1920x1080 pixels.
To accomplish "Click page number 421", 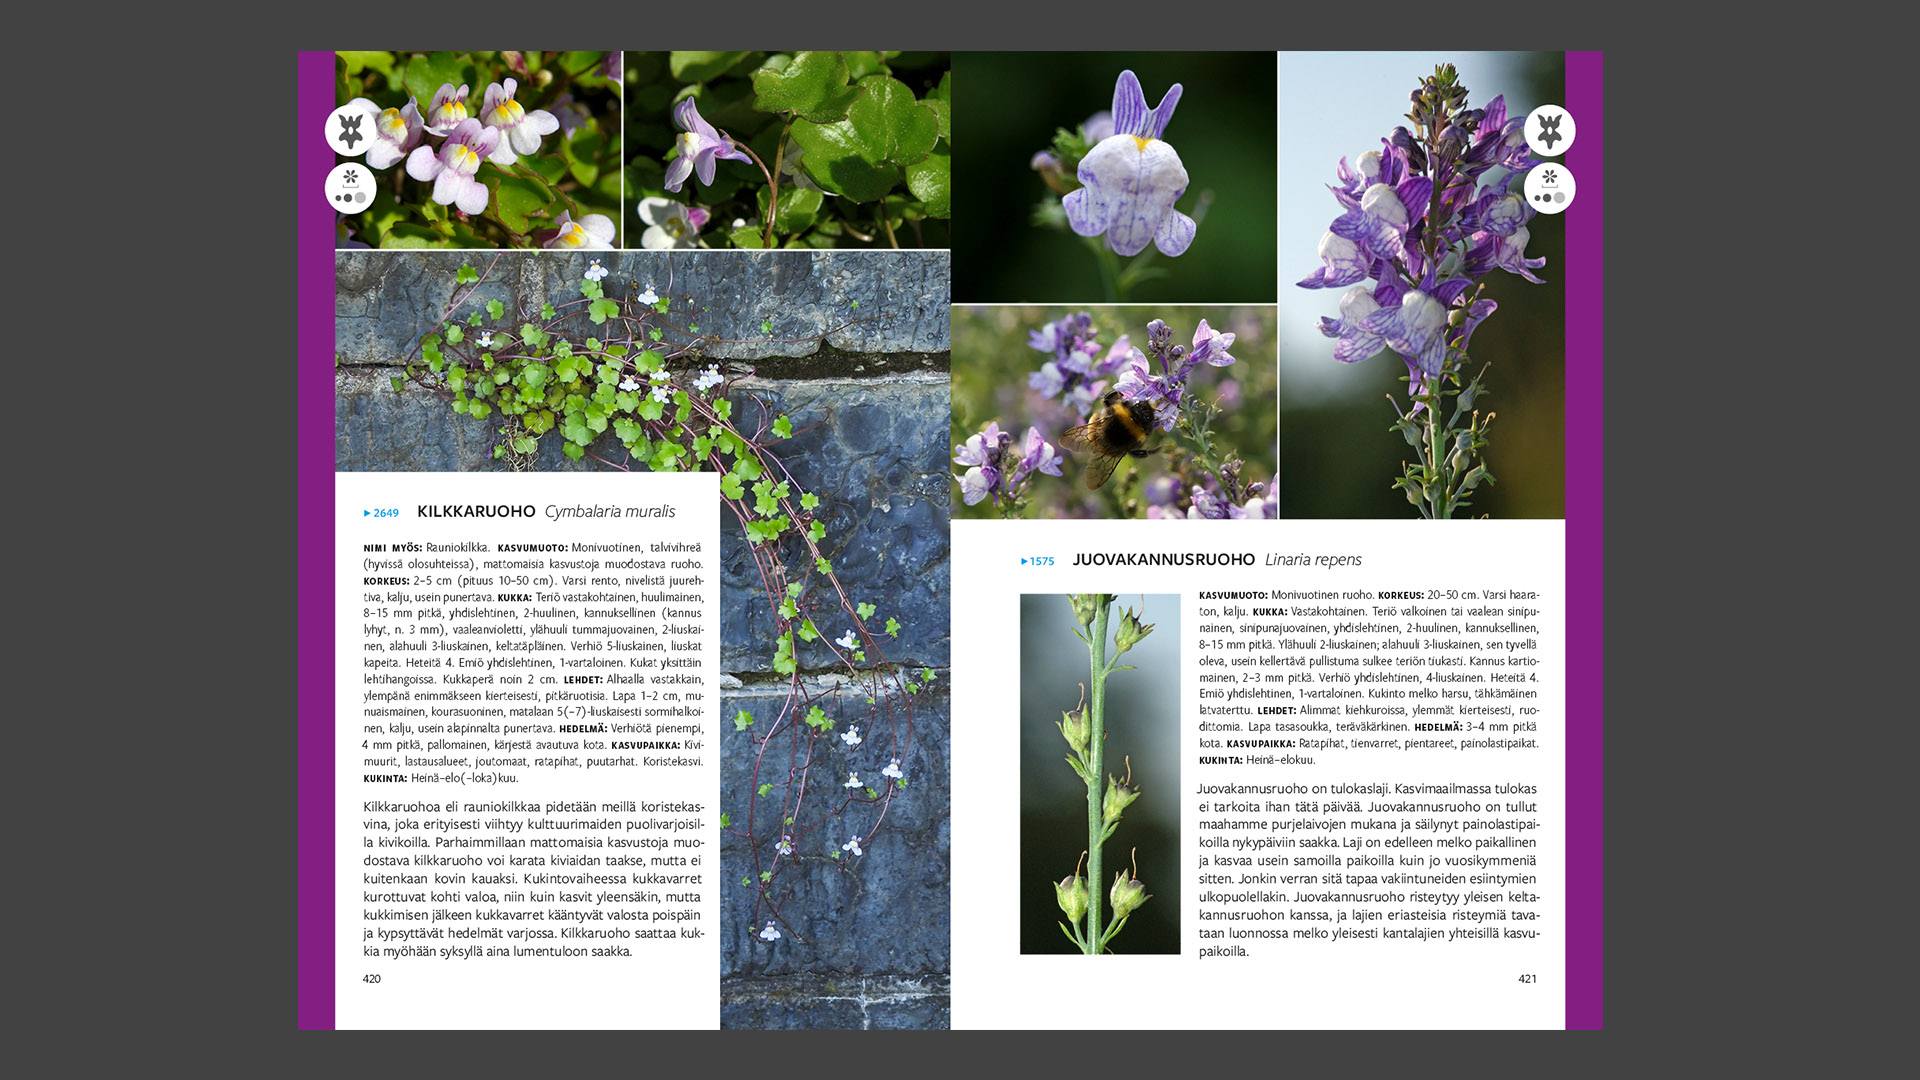I will [1527, 979].
